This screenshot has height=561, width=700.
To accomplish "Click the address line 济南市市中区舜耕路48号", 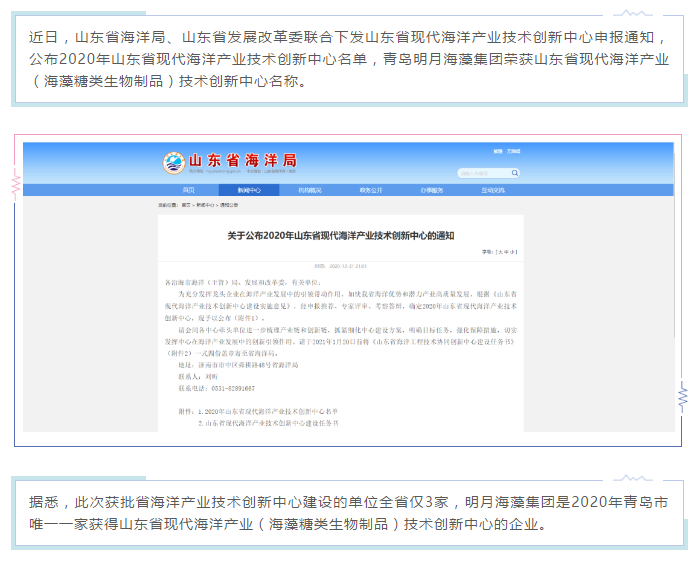I will 238,365.
